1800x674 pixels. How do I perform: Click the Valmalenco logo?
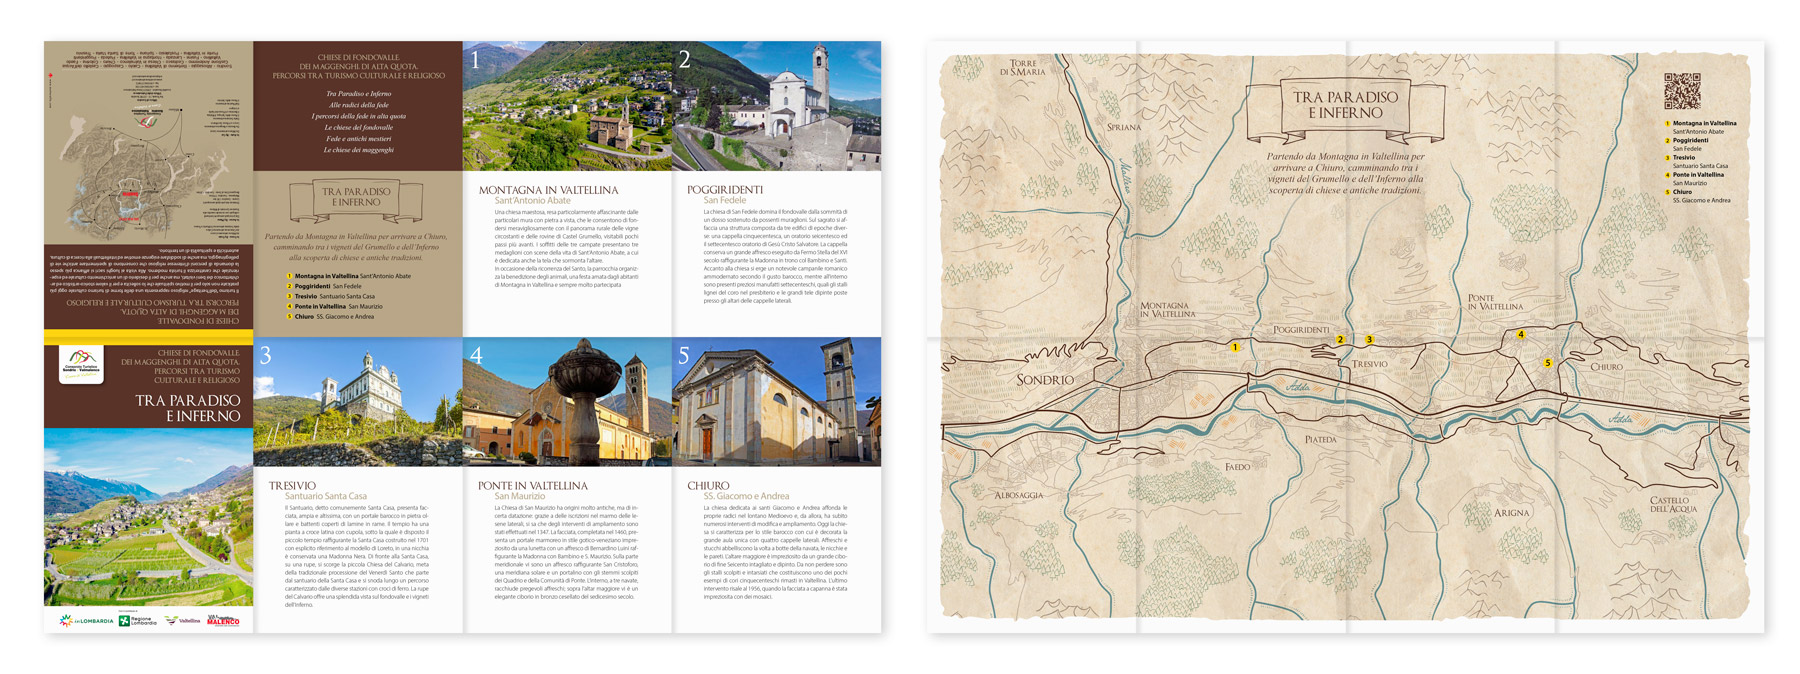223,621
